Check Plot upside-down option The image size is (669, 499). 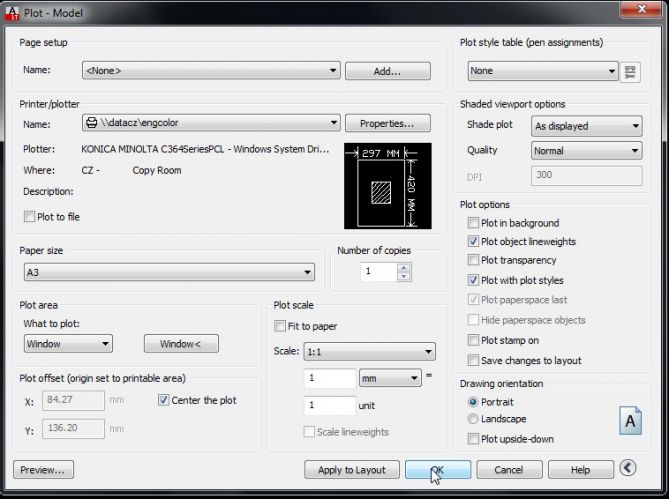pyautogui.click(x=473, y=439)
